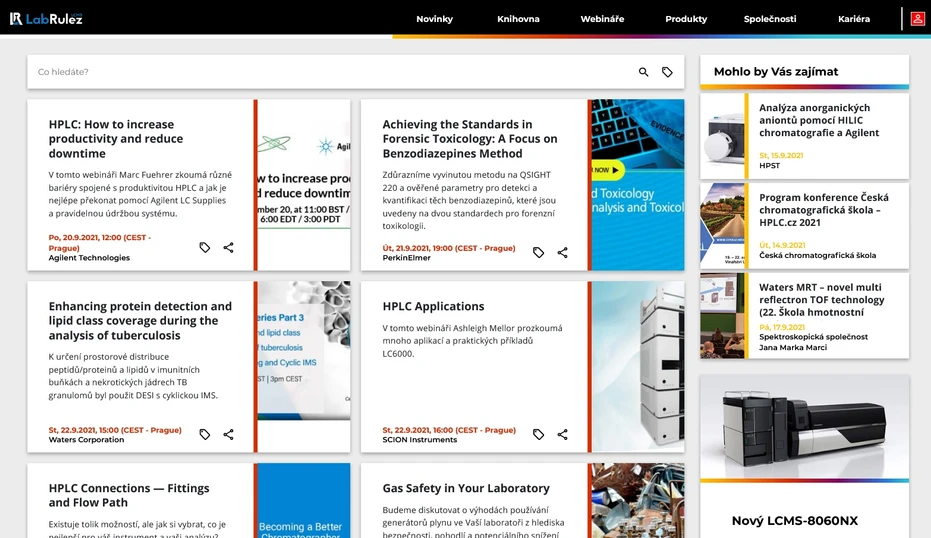Click date 'St, 22.9.2021, 15:00 (CEST - Prague)'
This screenshot has height=538, width=931.
[x=115, y=430]
